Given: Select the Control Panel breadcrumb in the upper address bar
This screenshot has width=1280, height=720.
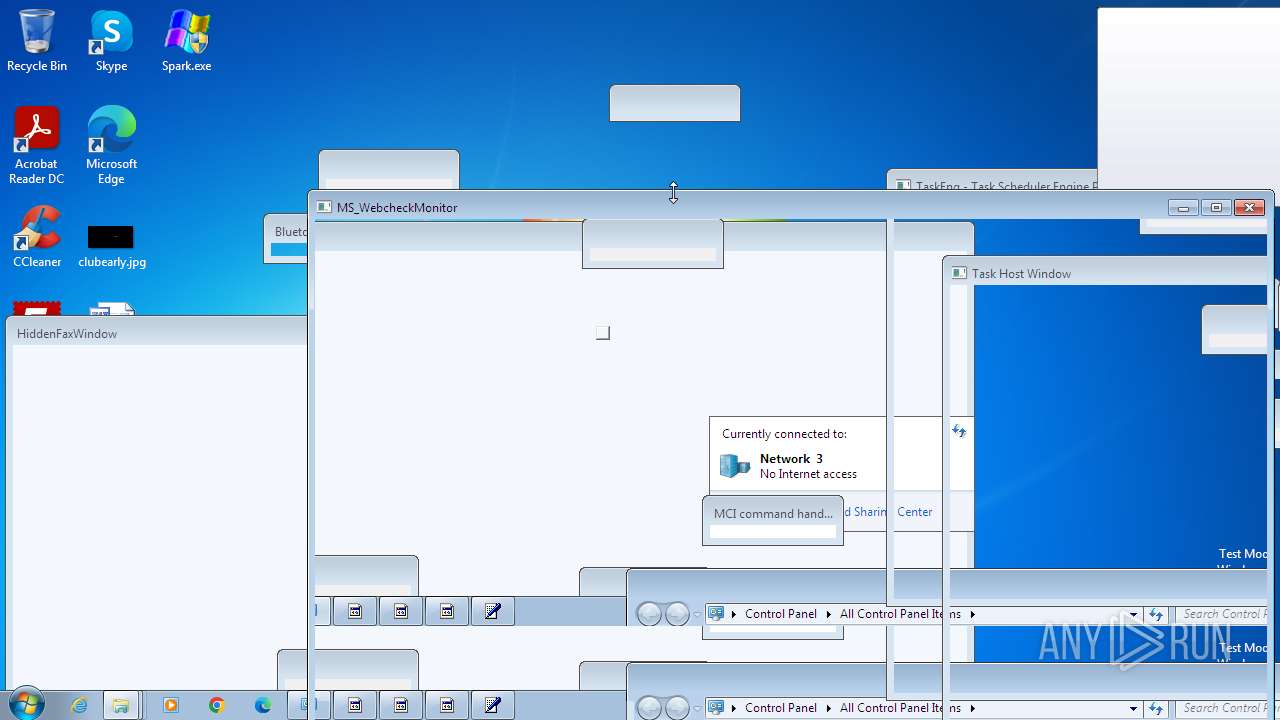Looking at the screenshot, I should click(781, 614).
